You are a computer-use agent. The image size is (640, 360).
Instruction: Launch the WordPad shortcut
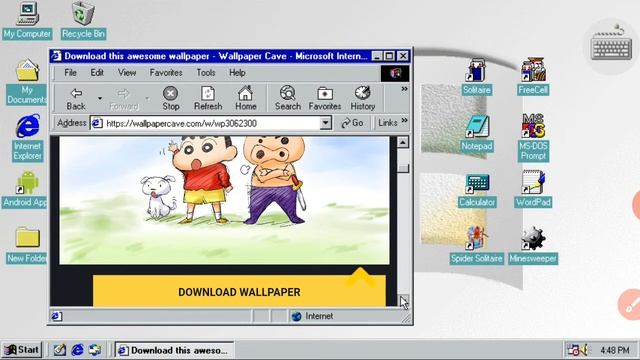click(x=533, y=189)
